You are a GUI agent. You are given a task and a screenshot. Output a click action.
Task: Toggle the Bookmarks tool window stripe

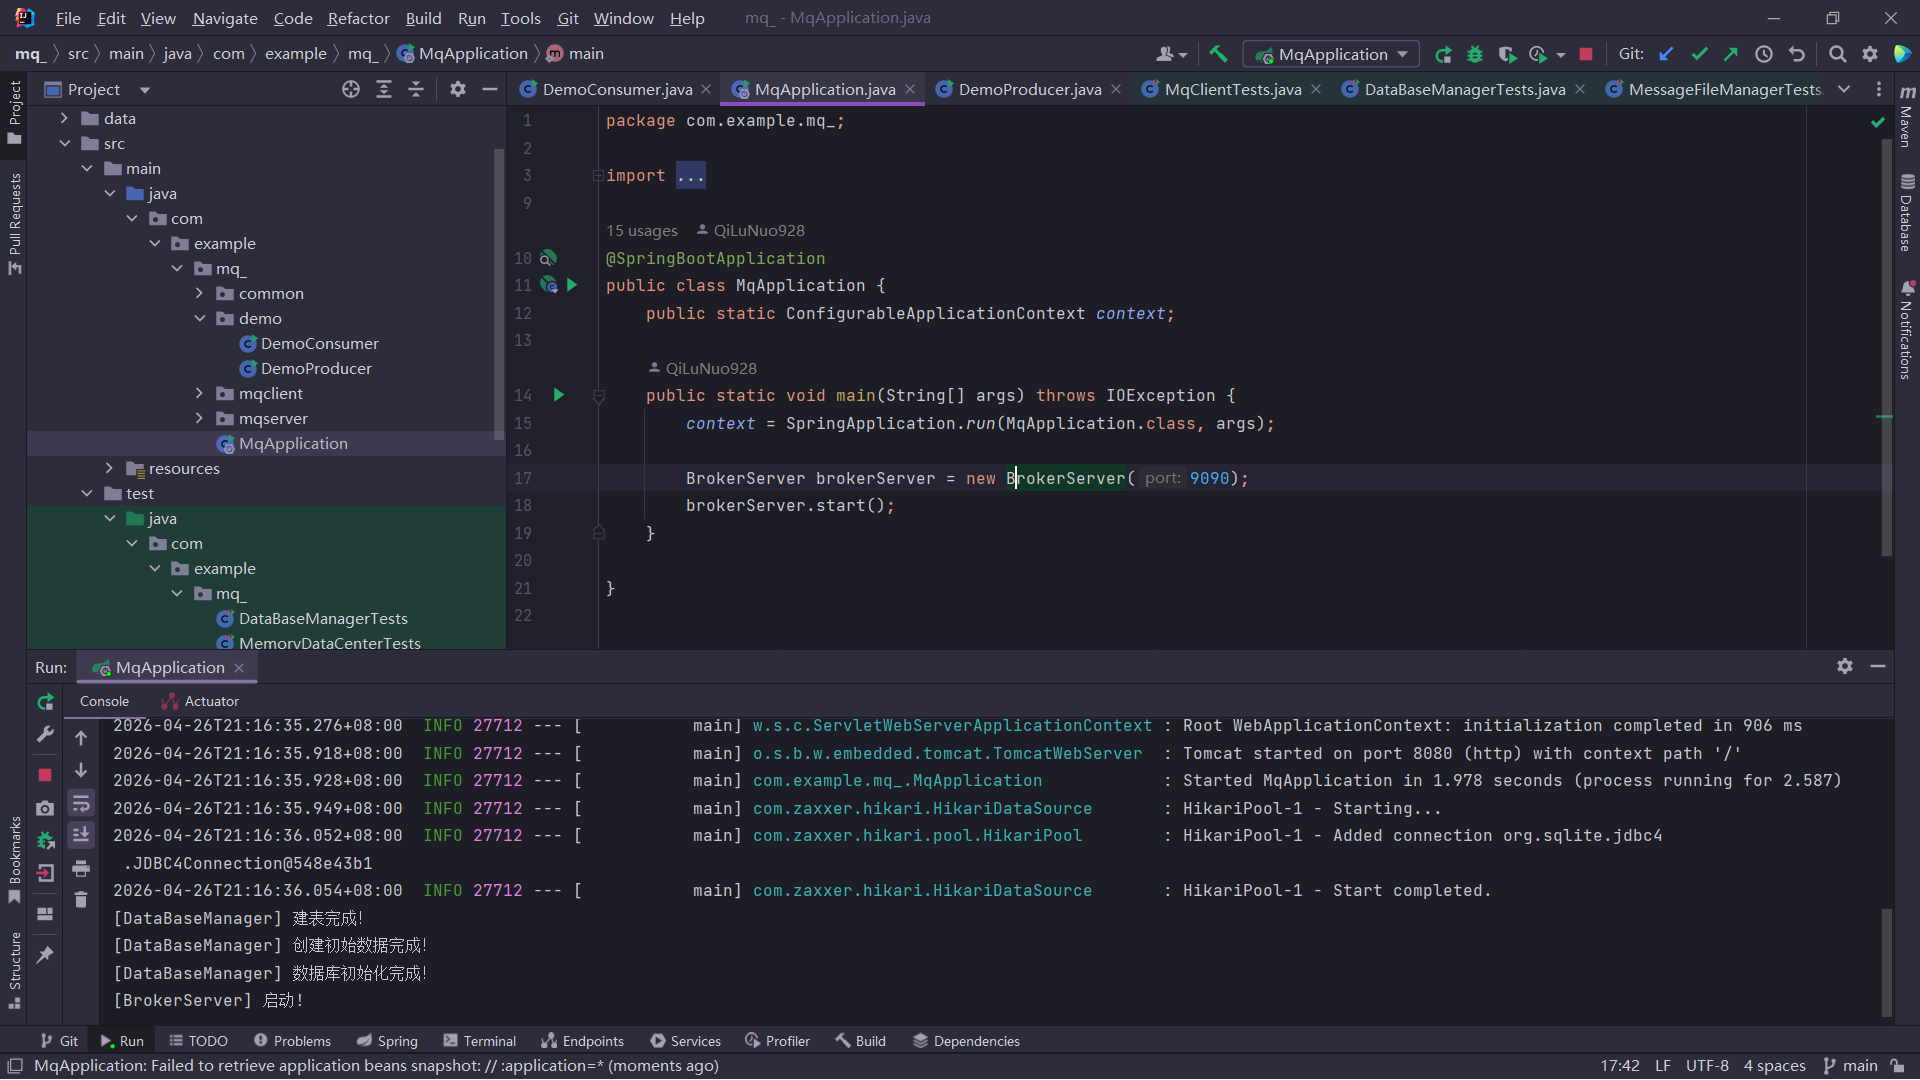coord(14,858)
